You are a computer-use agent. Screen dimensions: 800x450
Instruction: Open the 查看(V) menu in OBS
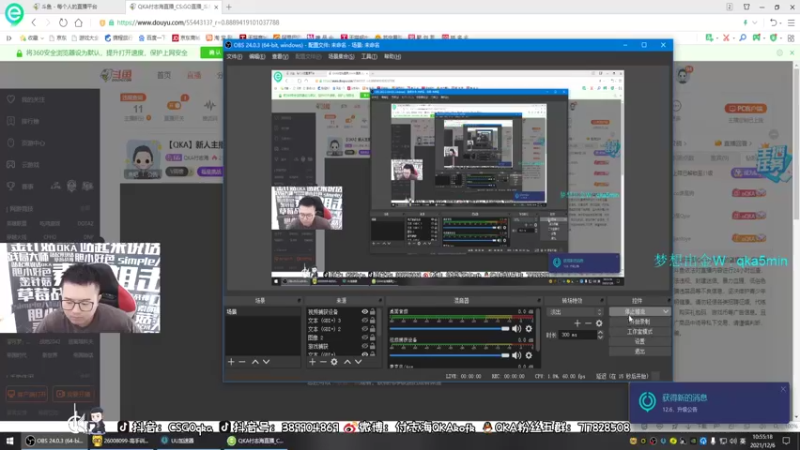[x=280, y=57]
